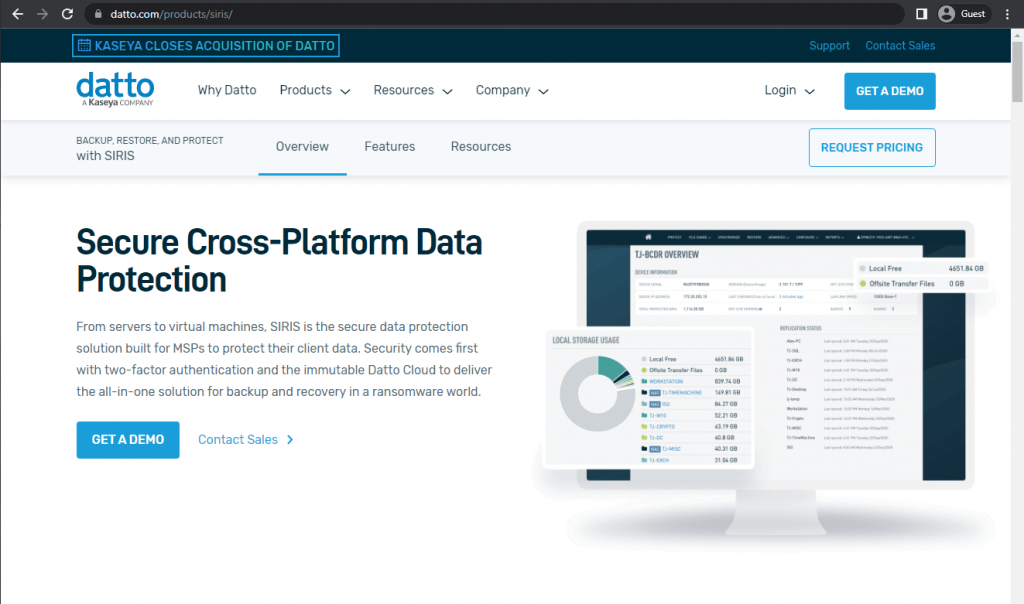Expand the Products dropdown
The height and width of the screenshot is (604, 1024).
click(315, 90)
